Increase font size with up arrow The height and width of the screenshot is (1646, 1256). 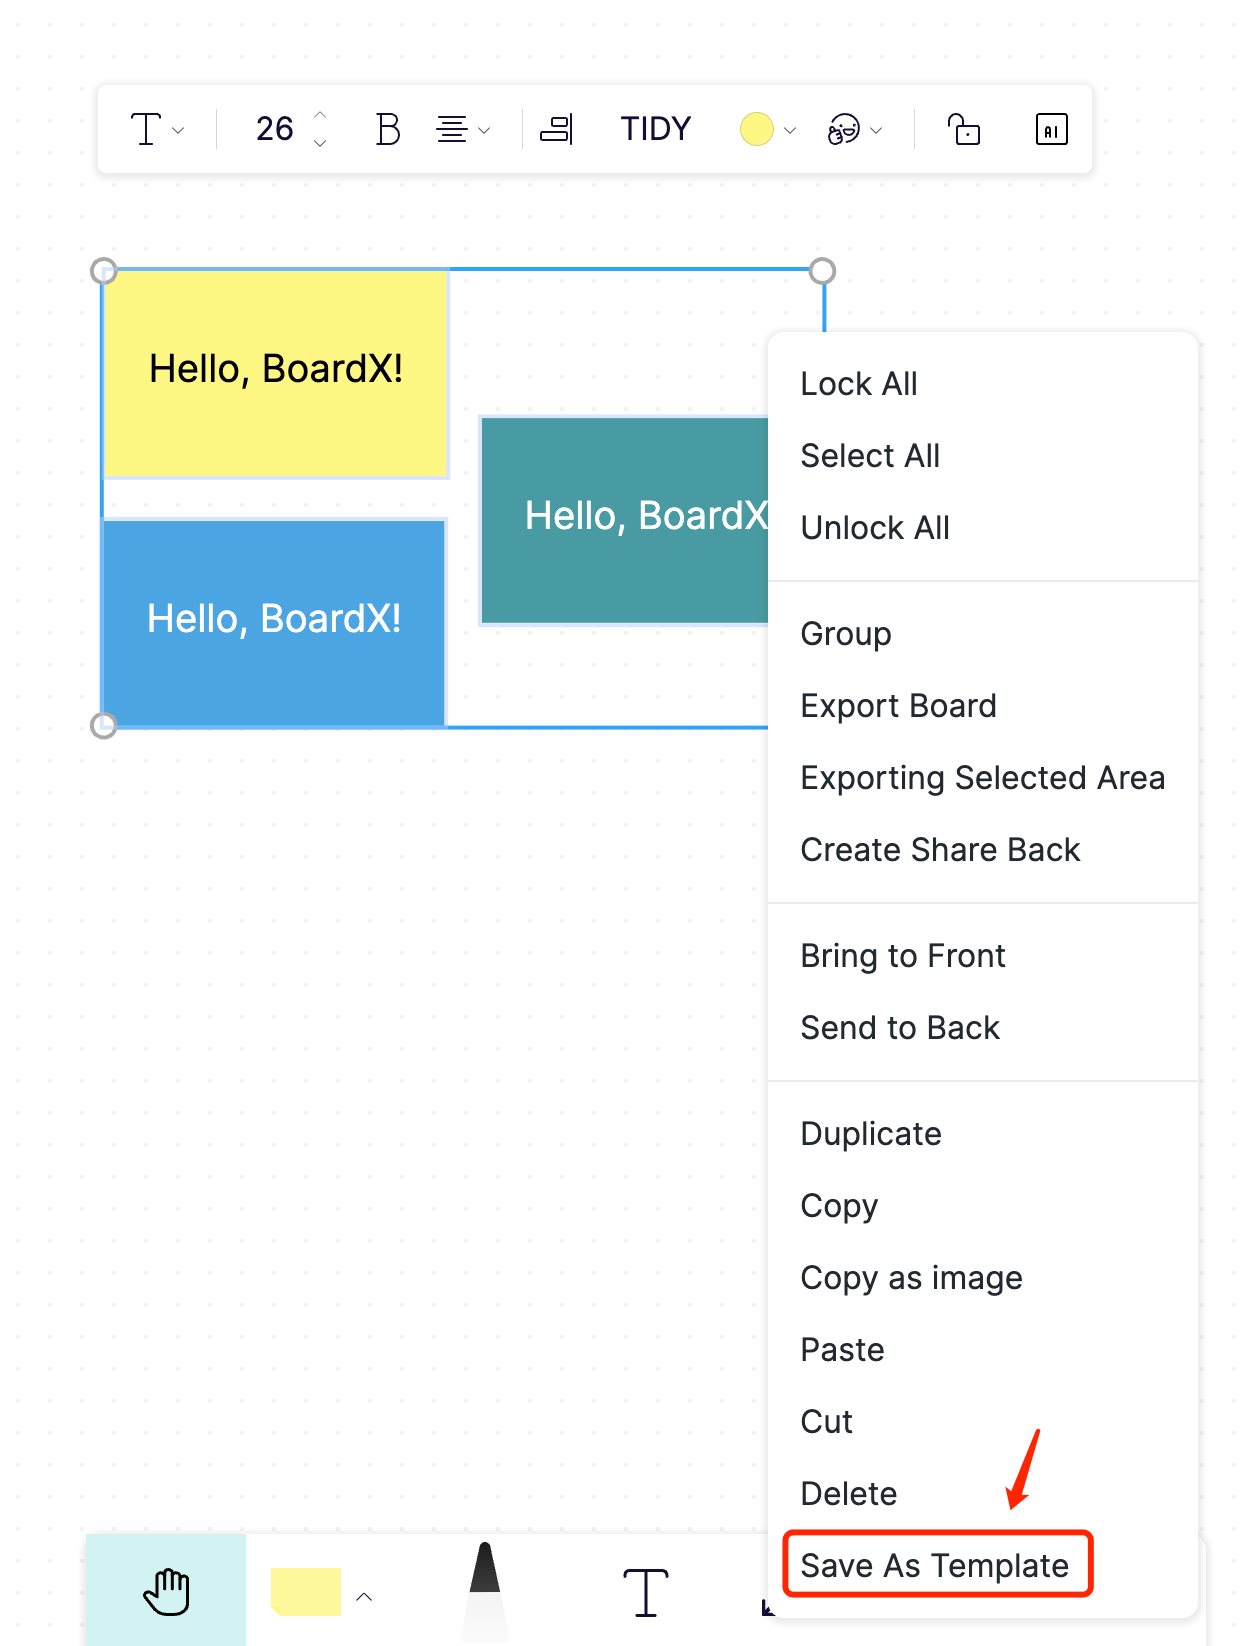click(320, 115)
